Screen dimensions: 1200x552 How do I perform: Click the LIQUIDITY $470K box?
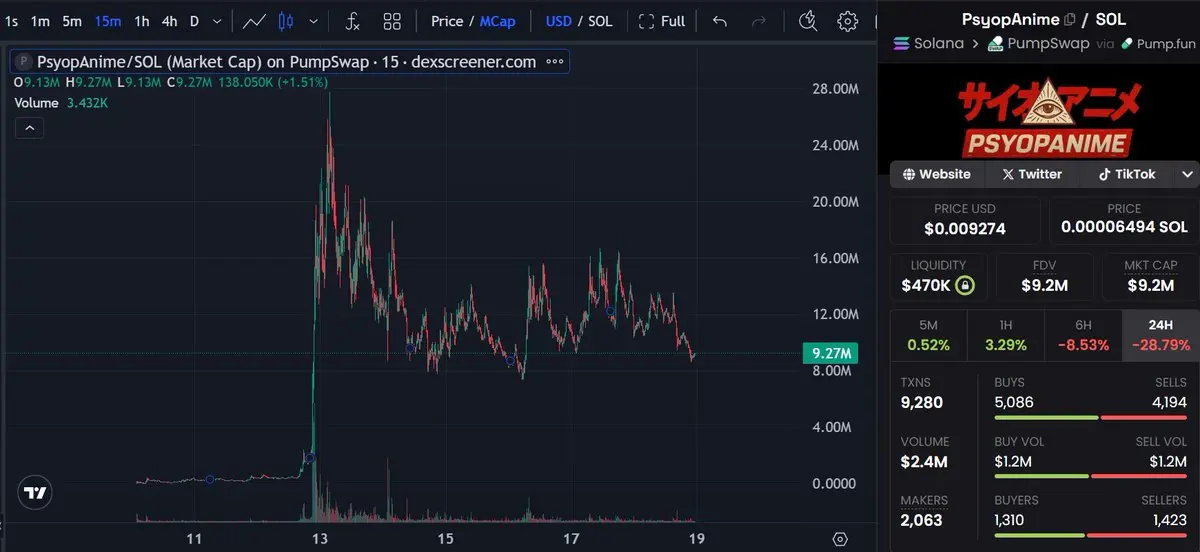tap(938, 276)
